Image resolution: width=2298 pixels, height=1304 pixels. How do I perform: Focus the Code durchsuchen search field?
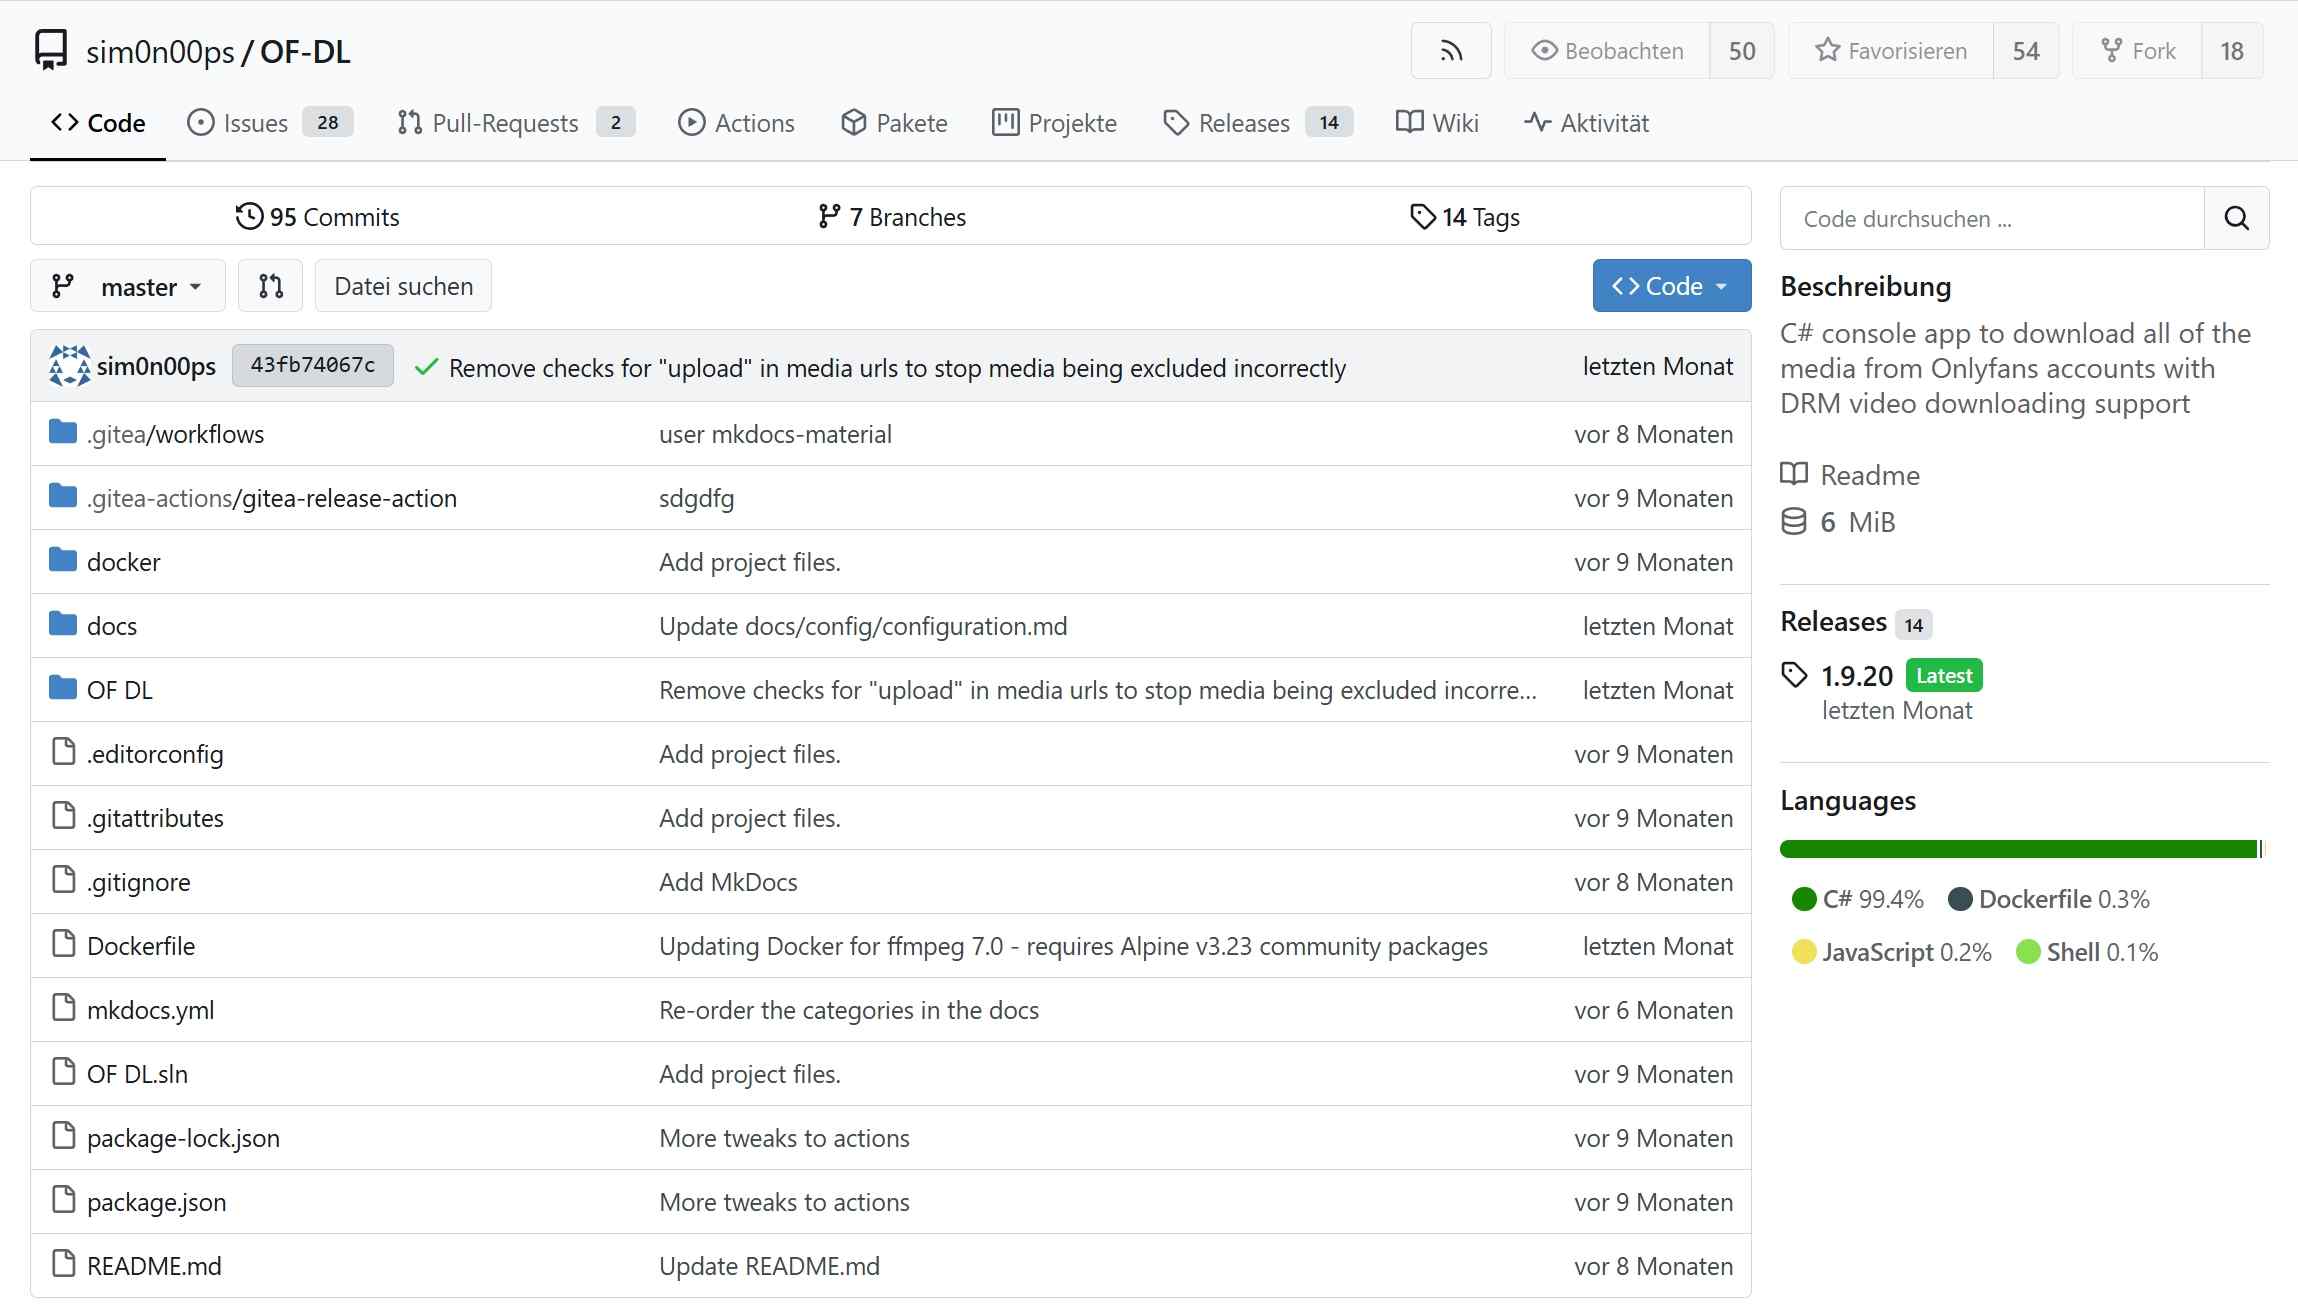[x=1990, y=219]
